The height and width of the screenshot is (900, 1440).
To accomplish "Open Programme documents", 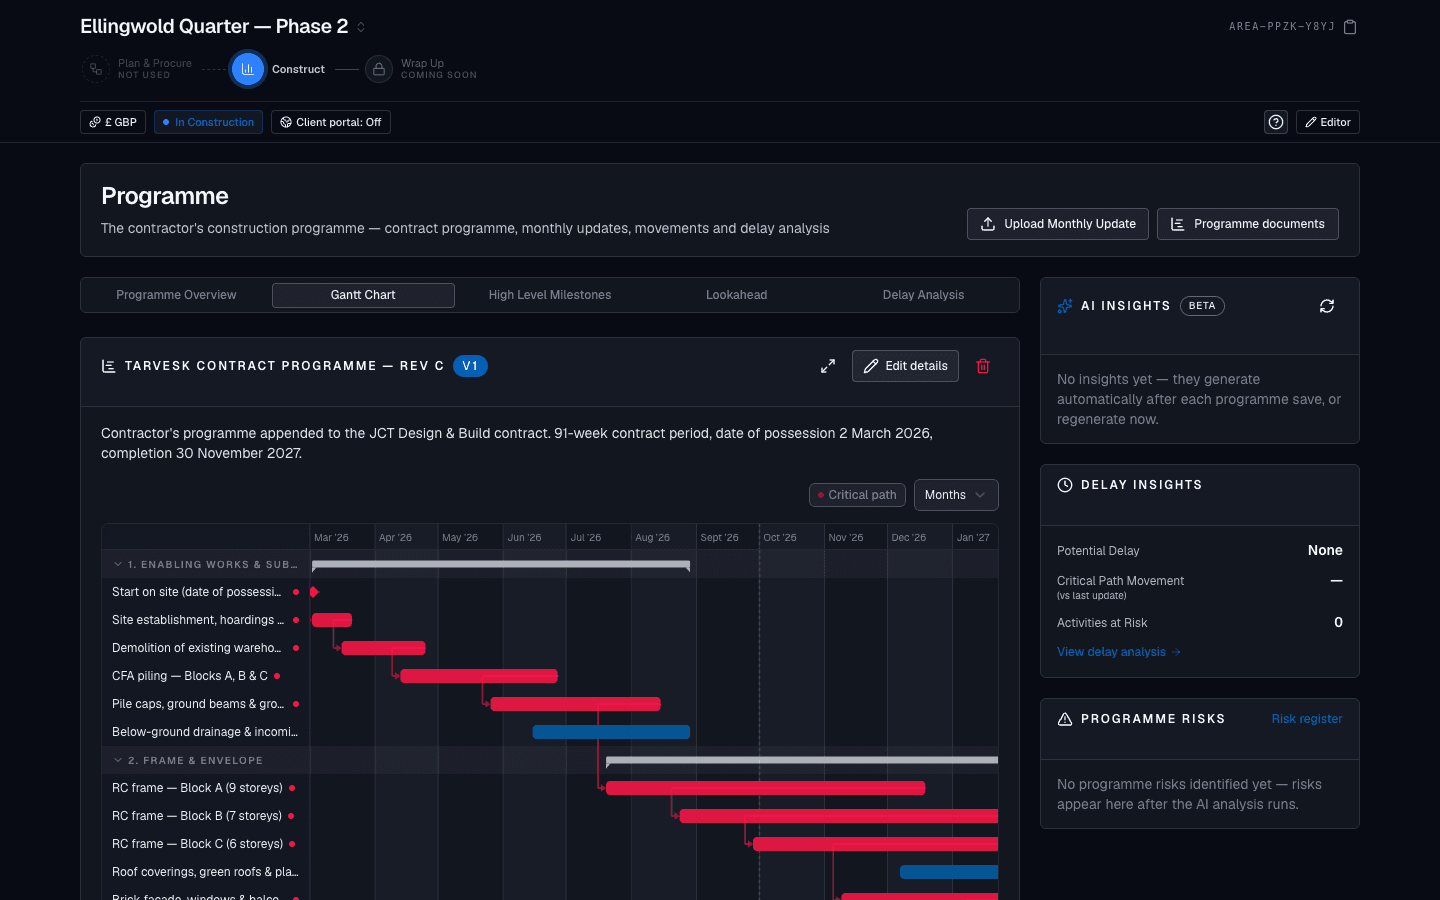I will pyautogui.click(x=1248, y=224).
